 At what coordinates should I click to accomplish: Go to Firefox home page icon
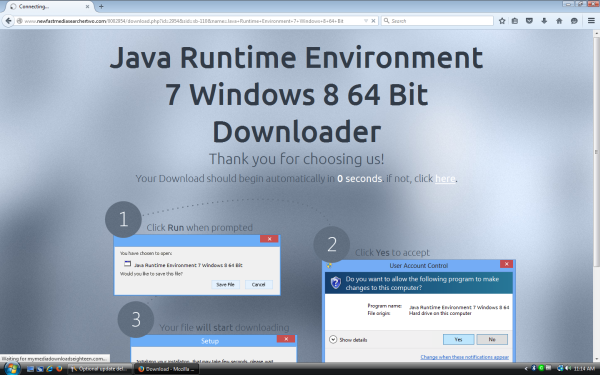coord(559,21)
